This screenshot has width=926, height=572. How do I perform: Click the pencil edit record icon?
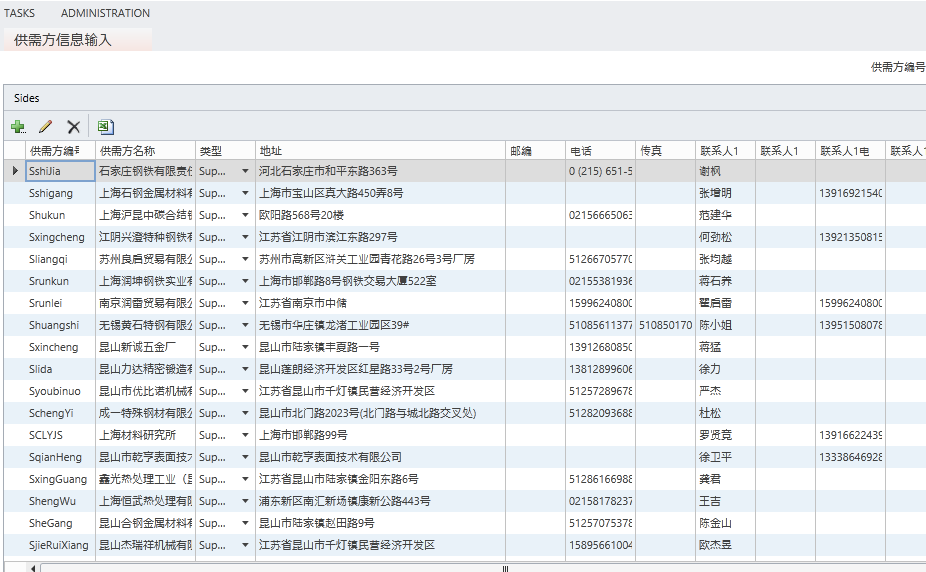pyautogui.click(x=45, y=127)
